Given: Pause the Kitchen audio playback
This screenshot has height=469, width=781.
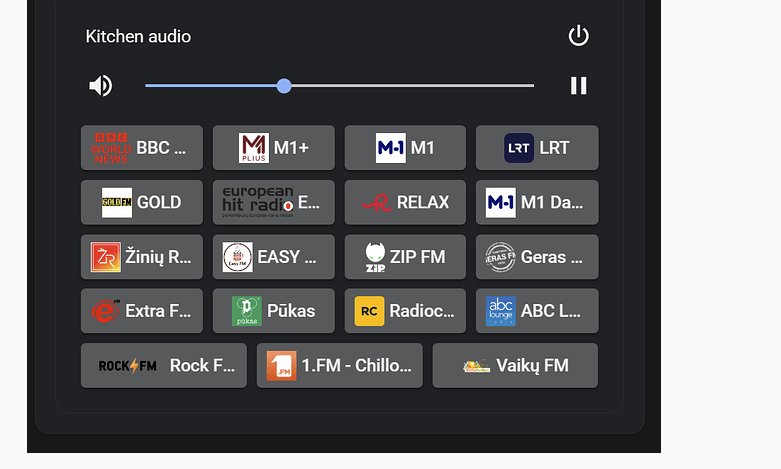Looking at the screenshot, I should point(578,86).
